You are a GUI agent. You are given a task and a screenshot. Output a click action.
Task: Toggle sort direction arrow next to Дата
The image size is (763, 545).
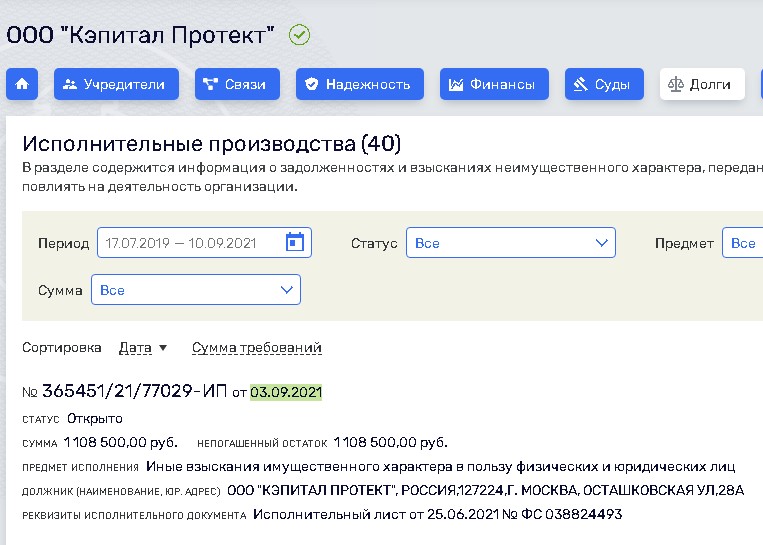163,348
